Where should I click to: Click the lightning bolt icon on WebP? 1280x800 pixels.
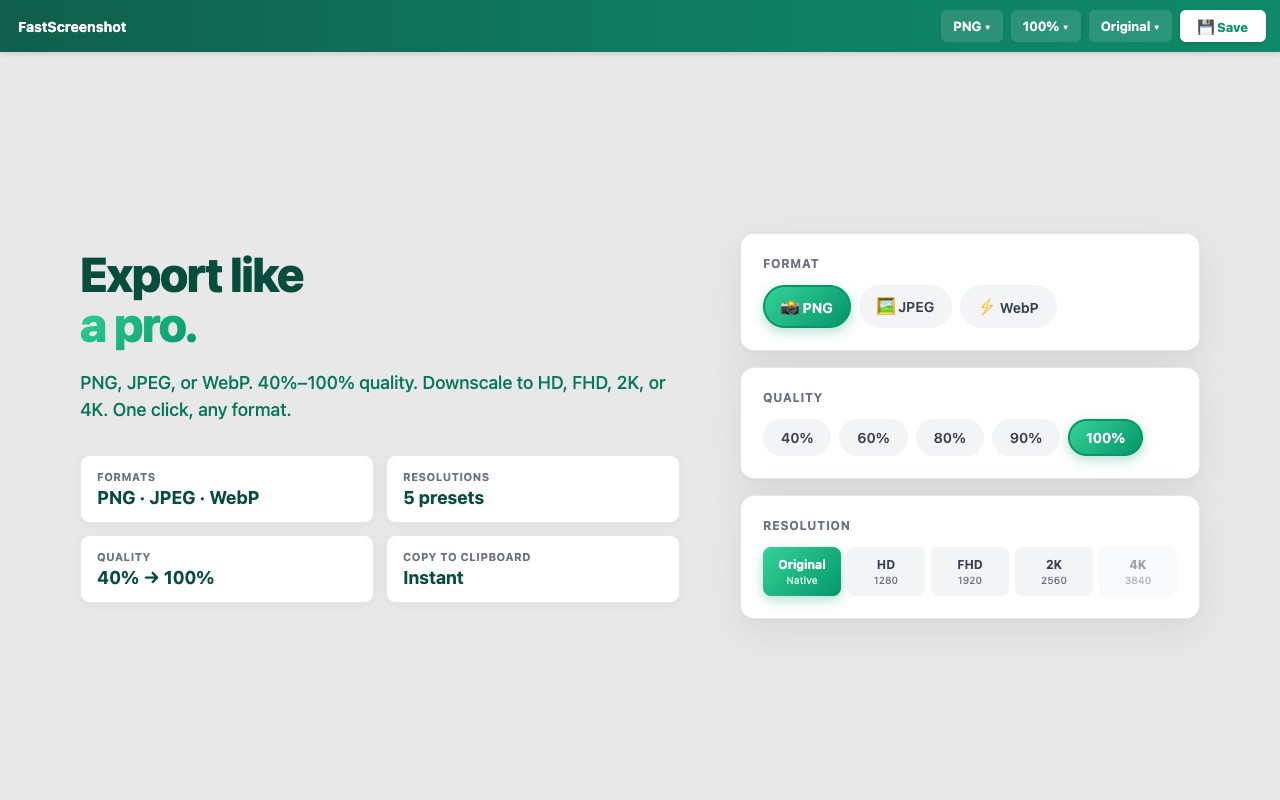pyautogui.click(x=986, y=307)
